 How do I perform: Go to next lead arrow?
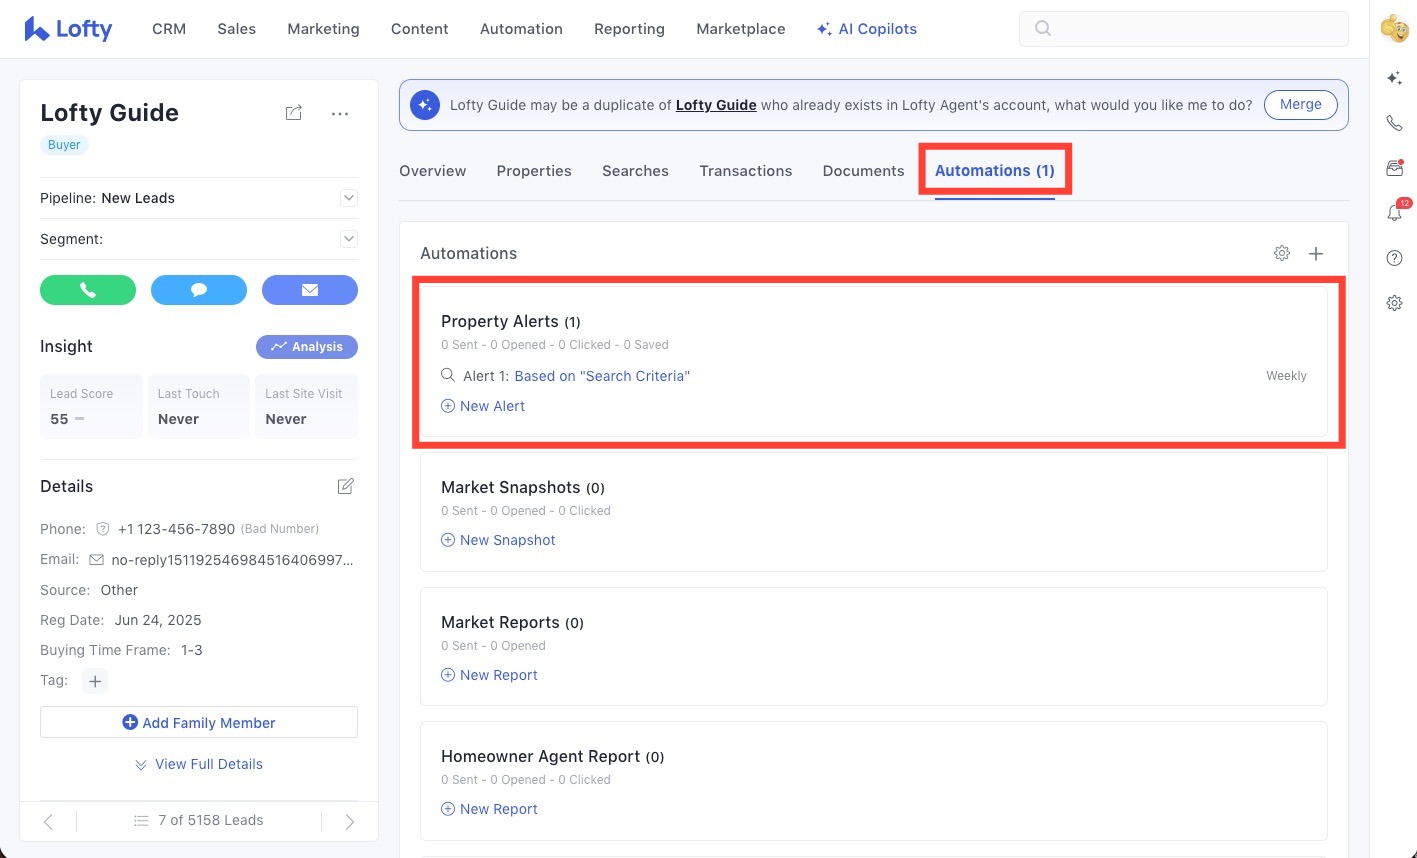point(349,821)
